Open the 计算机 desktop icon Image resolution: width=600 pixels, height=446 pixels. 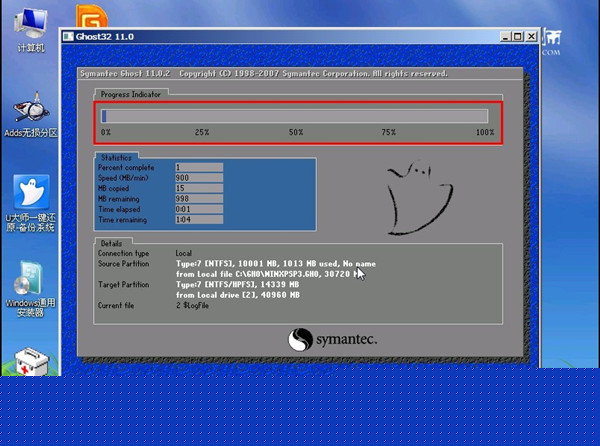(x=31, y=29)
